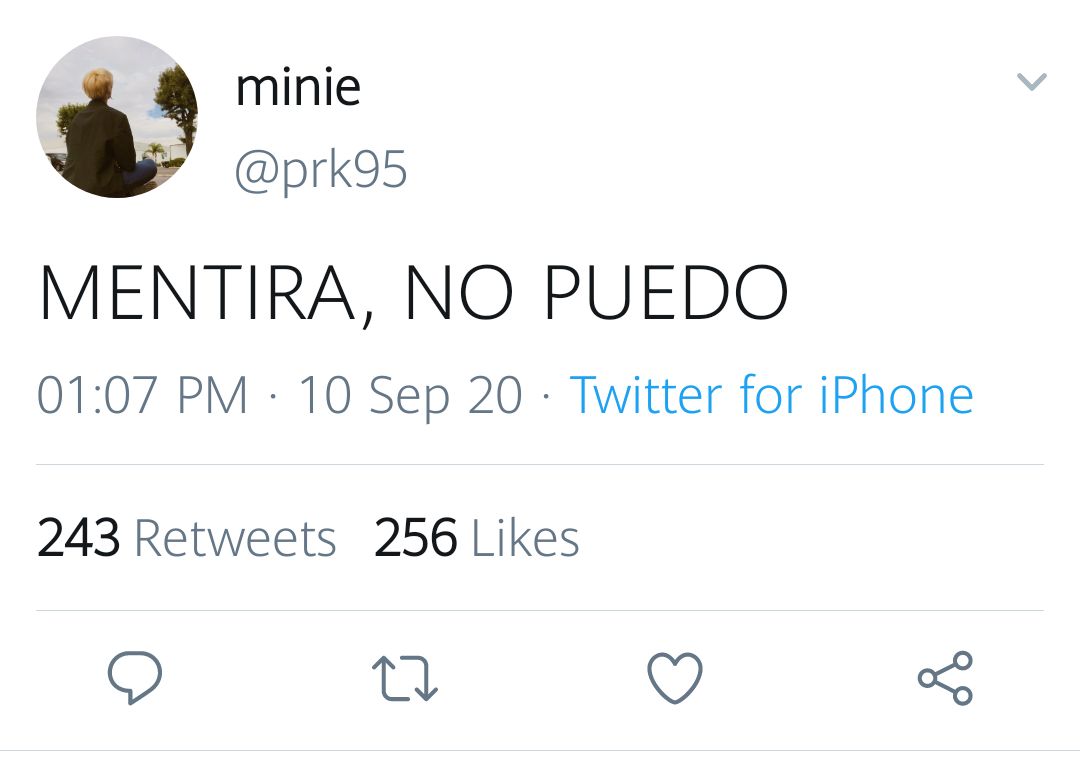Tap the 01:07 PM timestamp
The height and width of the screenshot is (757, 1080).
click(x=142, y=395)
